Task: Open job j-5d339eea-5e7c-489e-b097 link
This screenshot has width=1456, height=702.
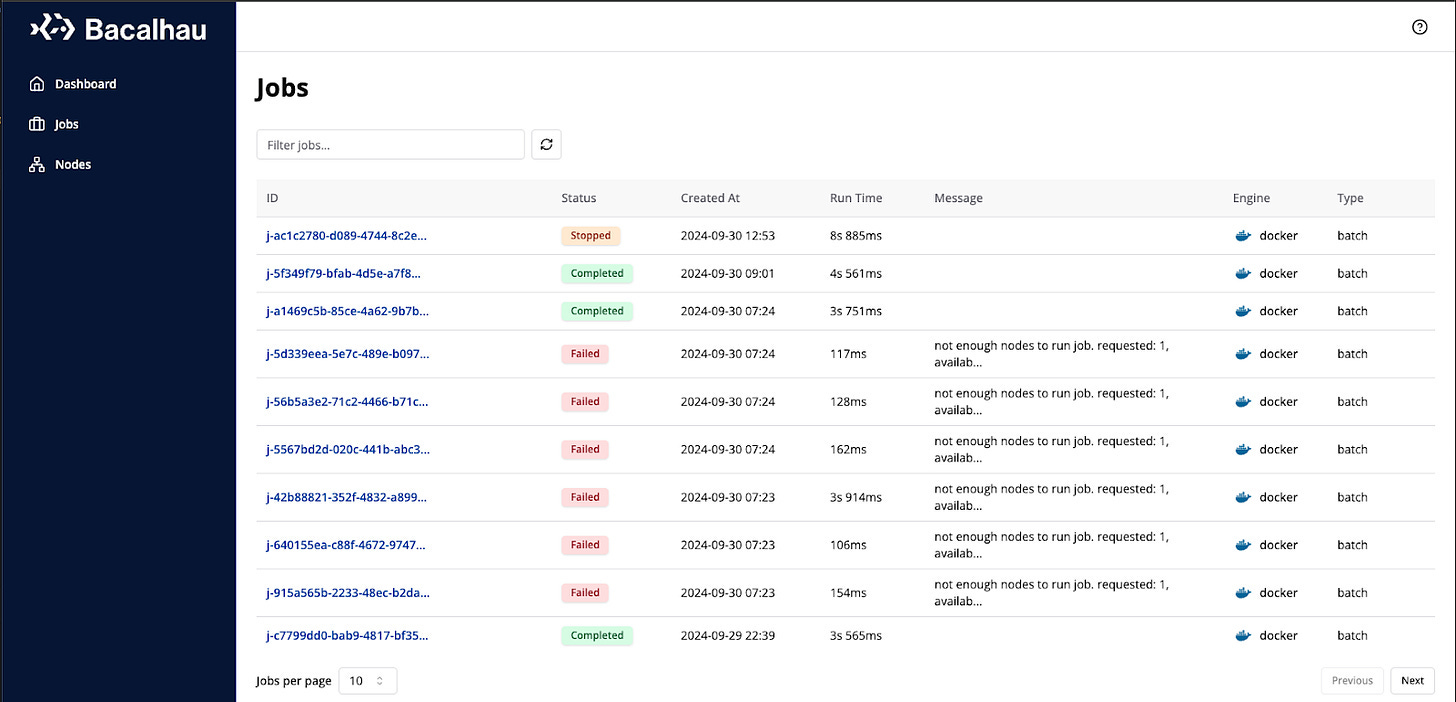Action: pyautogui.click(x=348, y=354)
